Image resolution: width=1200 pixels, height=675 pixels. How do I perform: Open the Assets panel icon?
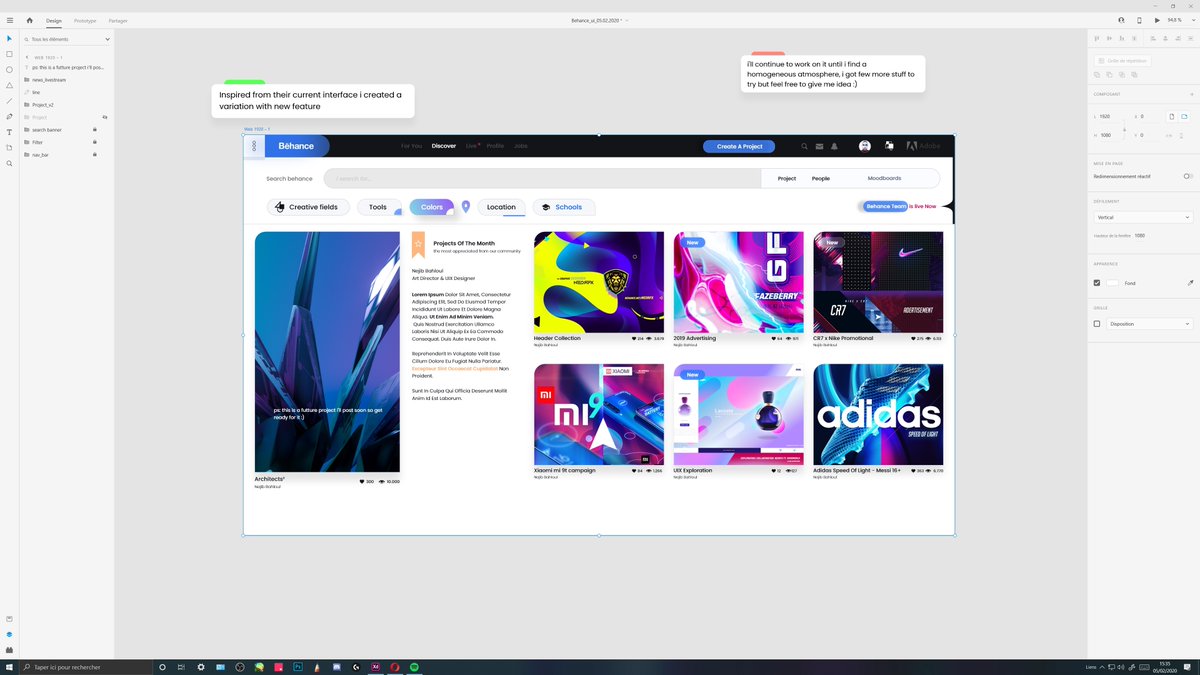[x=9, y=618]
